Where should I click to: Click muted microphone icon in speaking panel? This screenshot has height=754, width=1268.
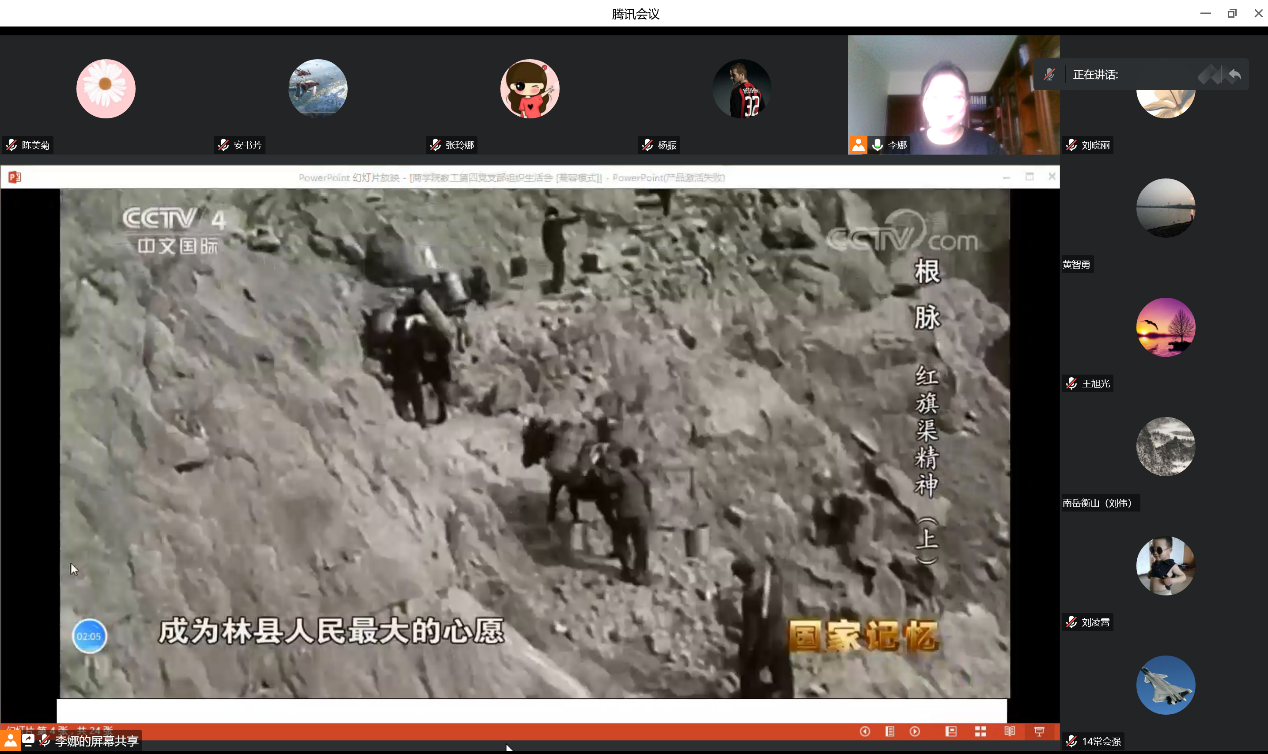pos(1050,75)
